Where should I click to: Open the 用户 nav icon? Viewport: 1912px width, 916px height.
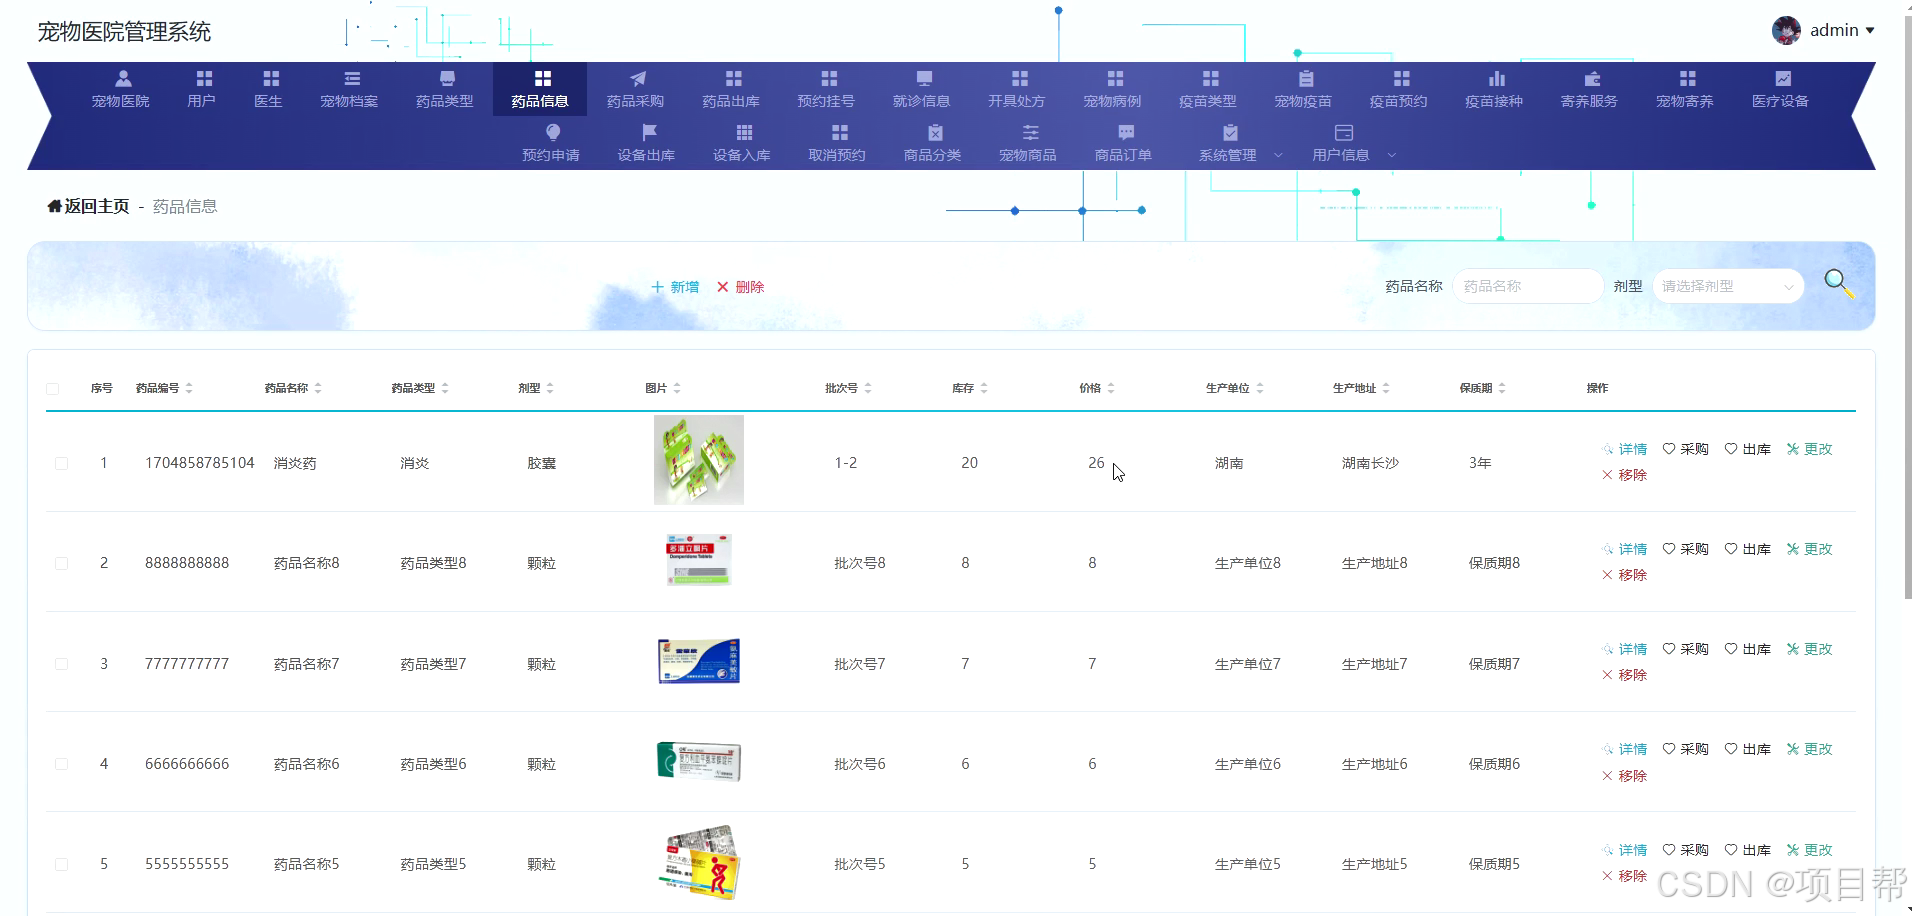203,78
